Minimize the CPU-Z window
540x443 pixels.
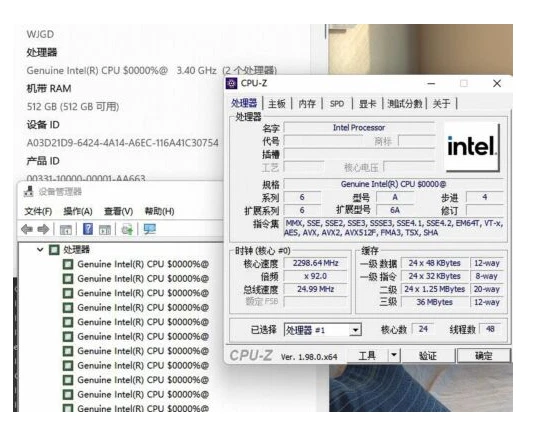431,84
